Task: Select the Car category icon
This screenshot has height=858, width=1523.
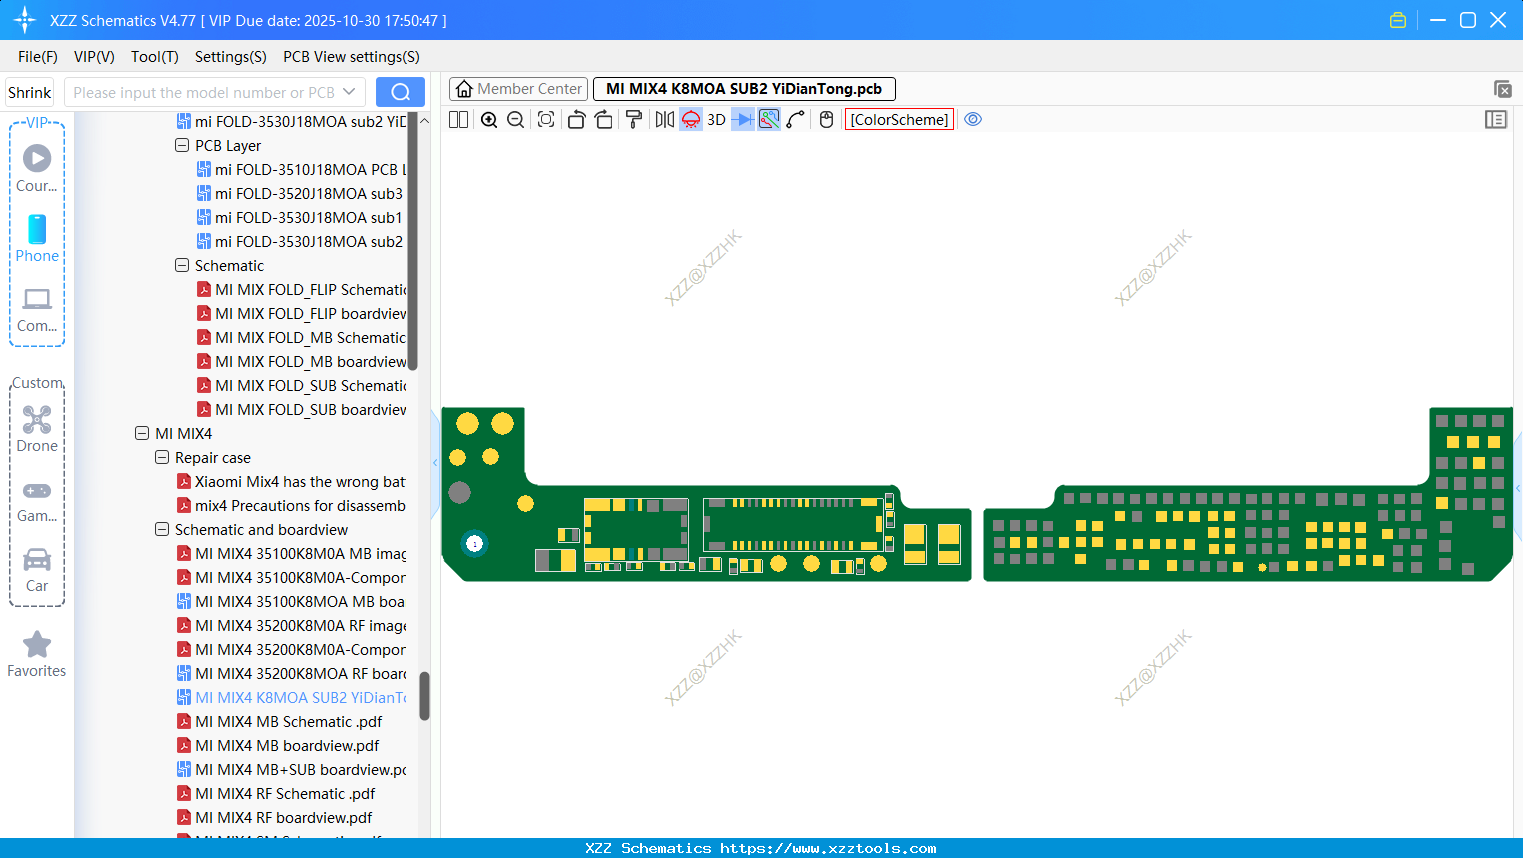Action: (37, 569)
